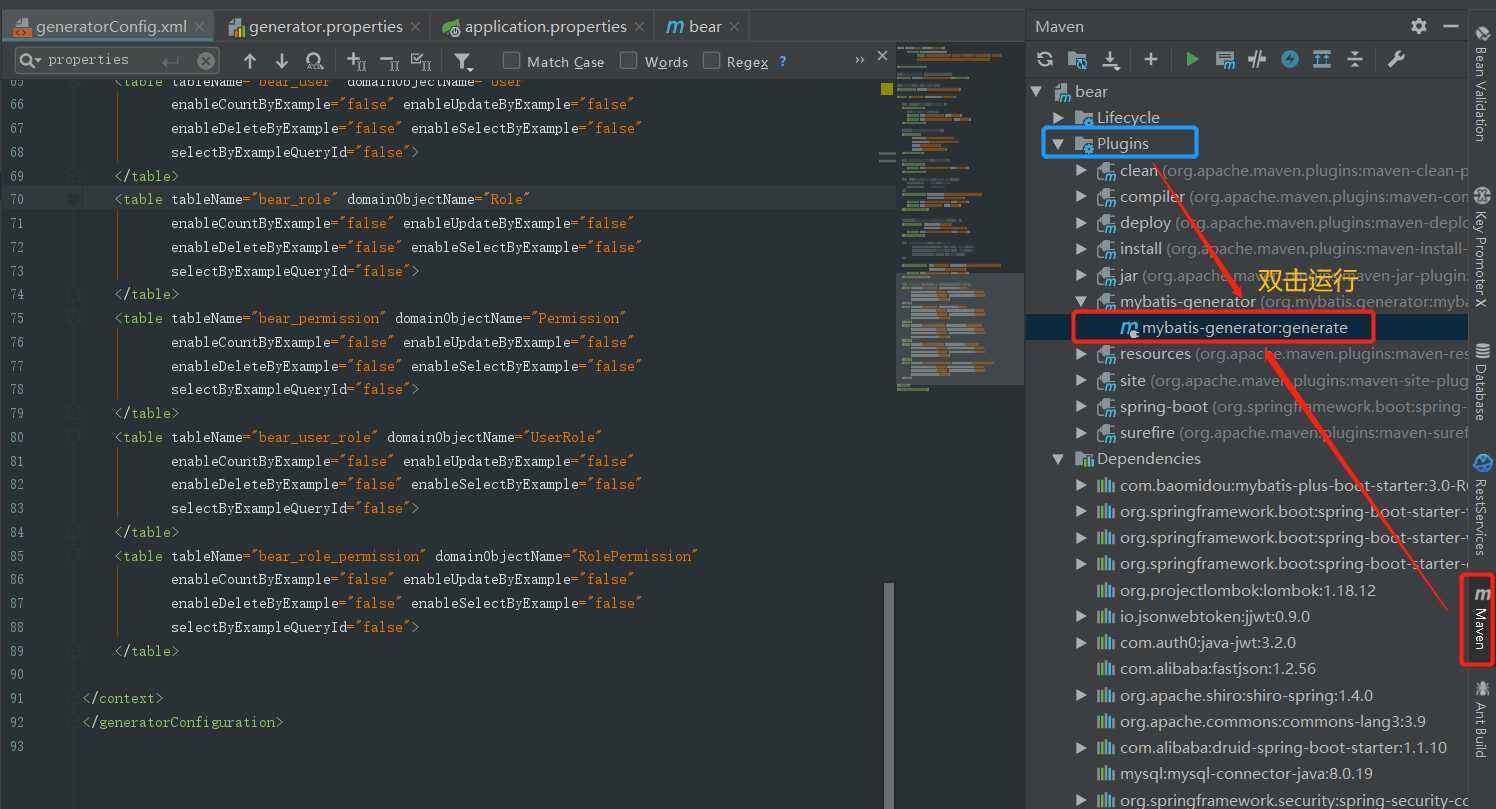
Task: Show more search options chevrons
Action: click(860, 61)
